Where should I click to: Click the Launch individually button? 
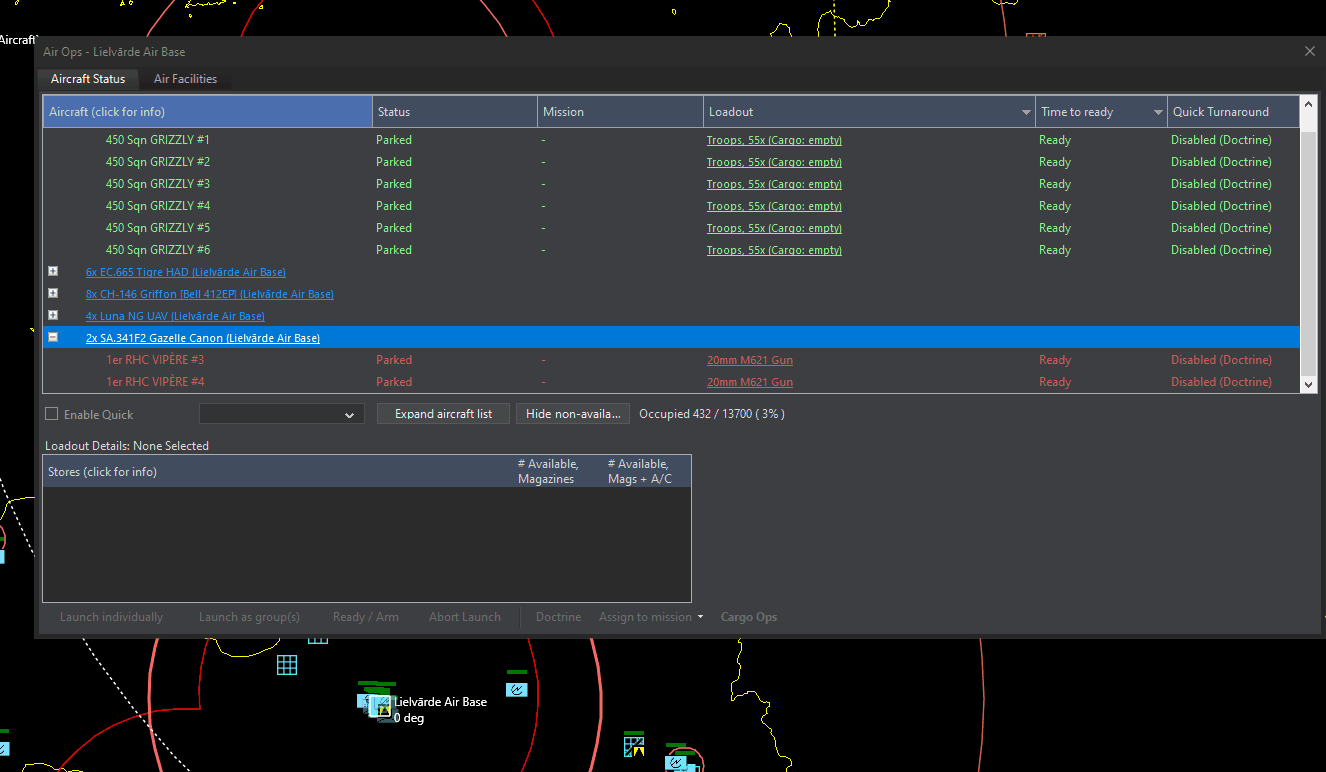(111, 617)
